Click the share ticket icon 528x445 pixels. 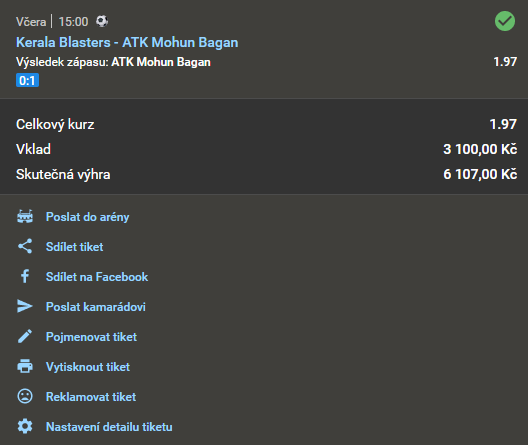tap(25, 246)
